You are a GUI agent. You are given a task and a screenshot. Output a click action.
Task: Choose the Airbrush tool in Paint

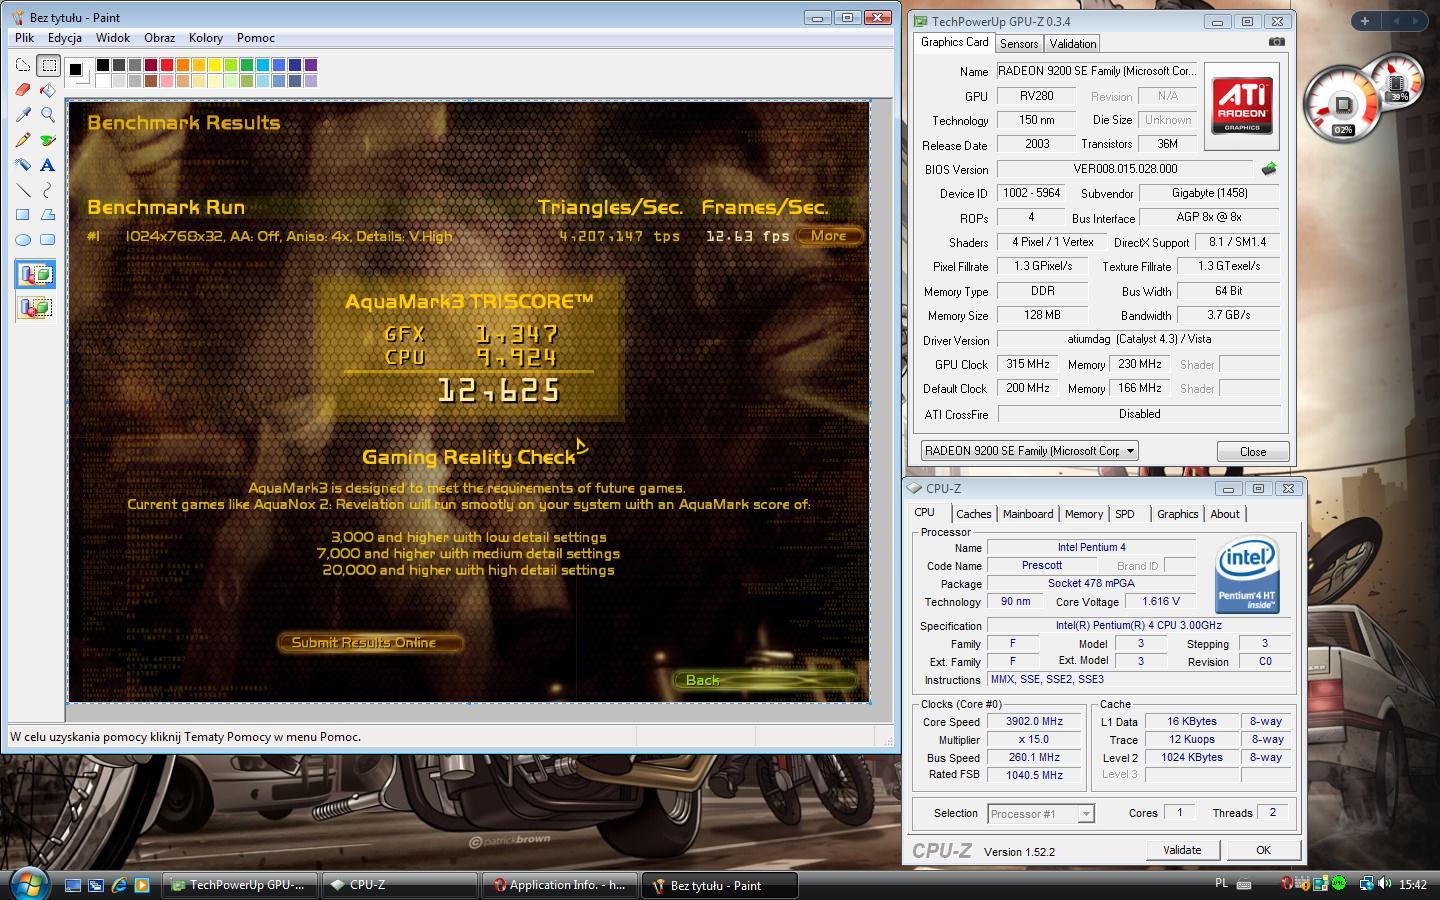(x=23, y=165)
